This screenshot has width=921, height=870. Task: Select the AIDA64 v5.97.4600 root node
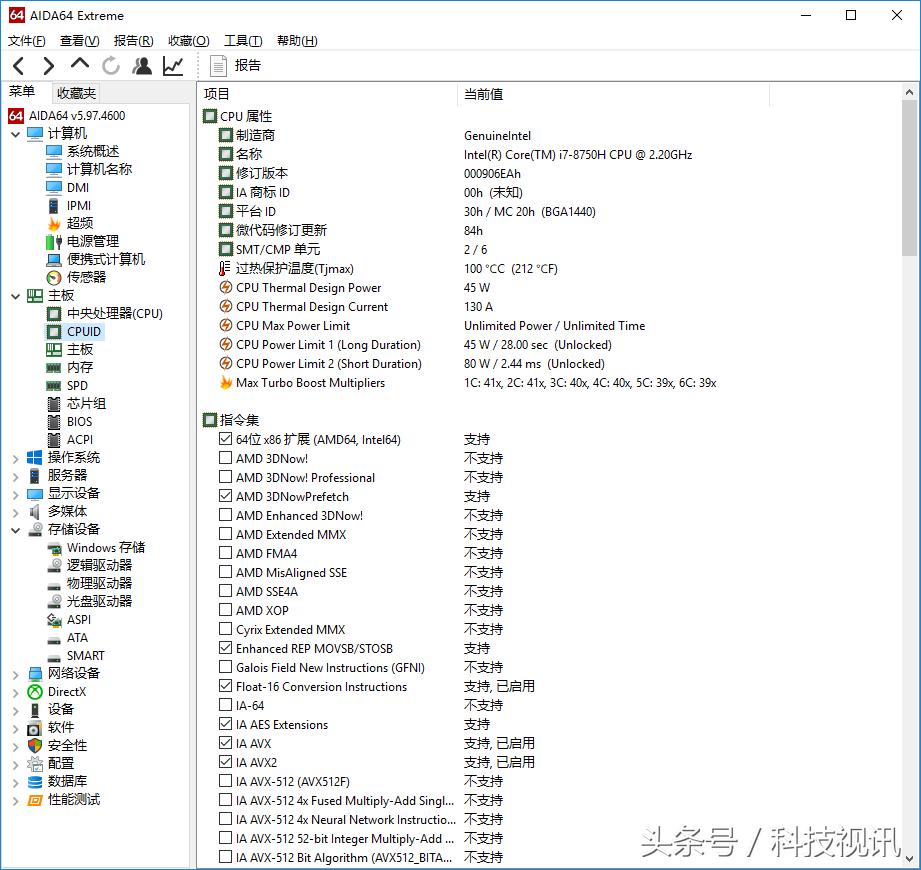pyautogui.click(x=77, y=116)
